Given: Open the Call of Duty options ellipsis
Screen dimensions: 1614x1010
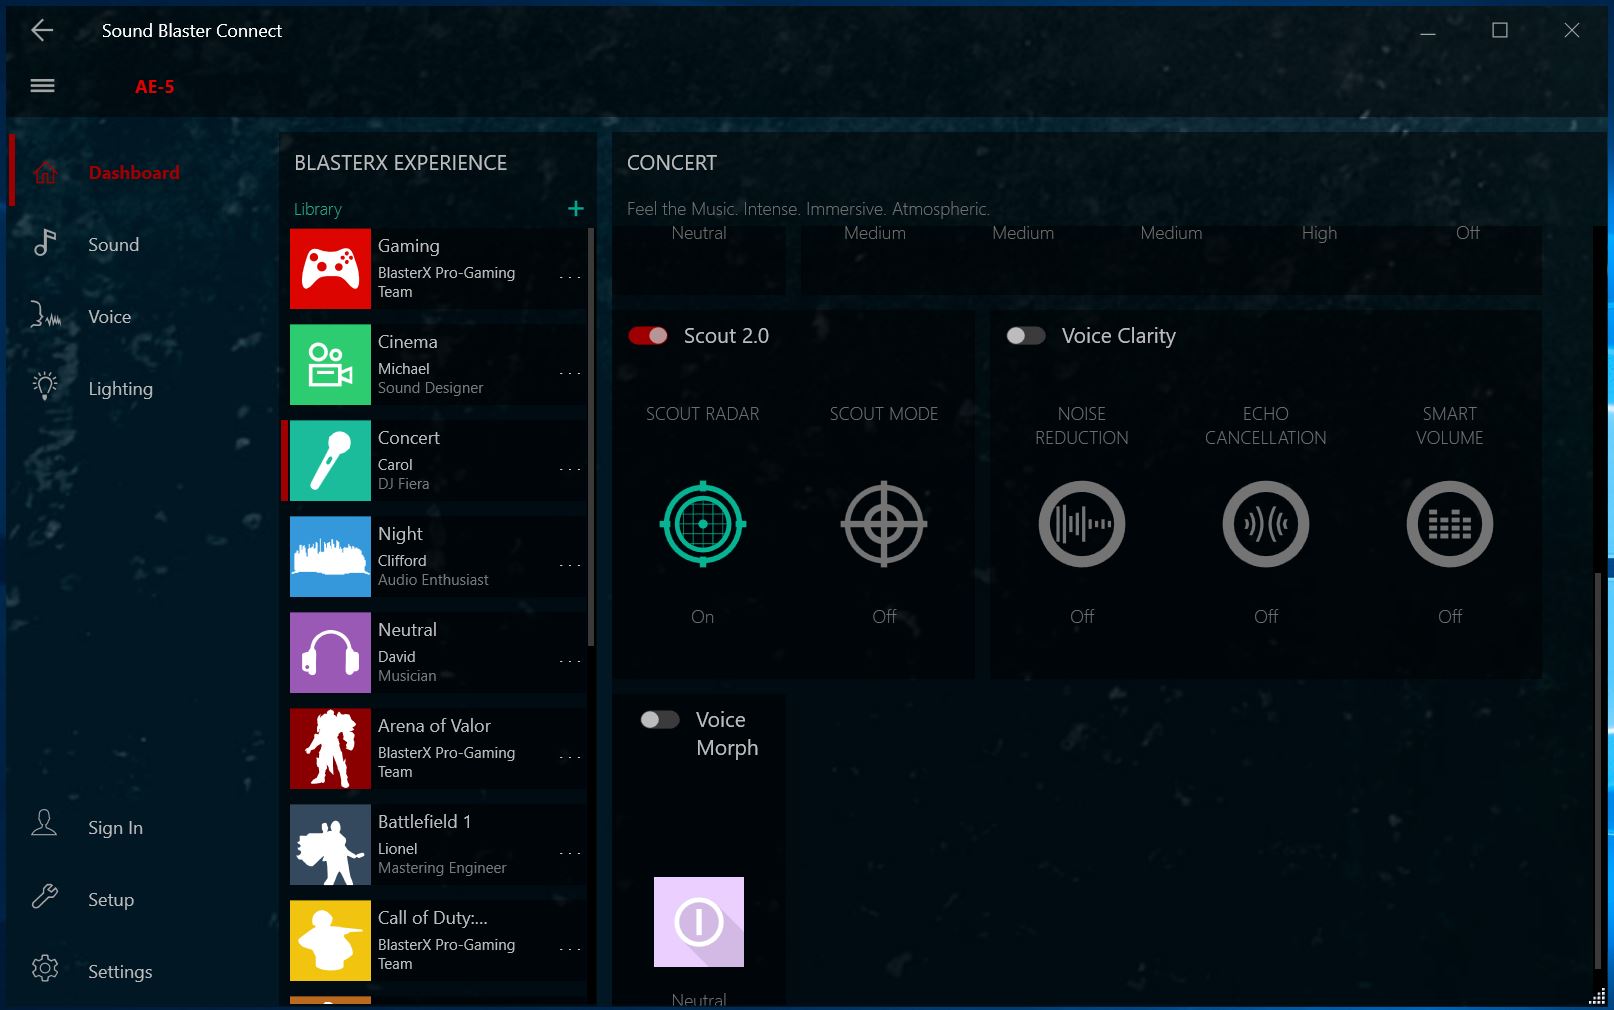Looking at the screenshot, I should pos(570,948).
